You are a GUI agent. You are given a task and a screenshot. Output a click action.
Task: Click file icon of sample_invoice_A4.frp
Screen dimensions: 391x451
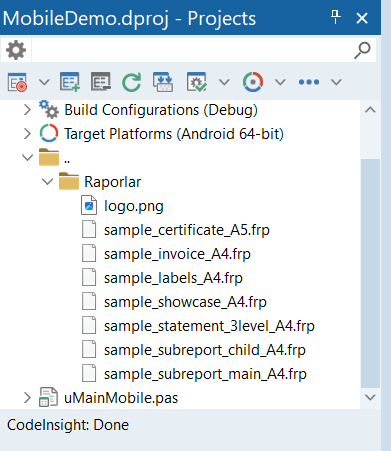tap(89, 253)
